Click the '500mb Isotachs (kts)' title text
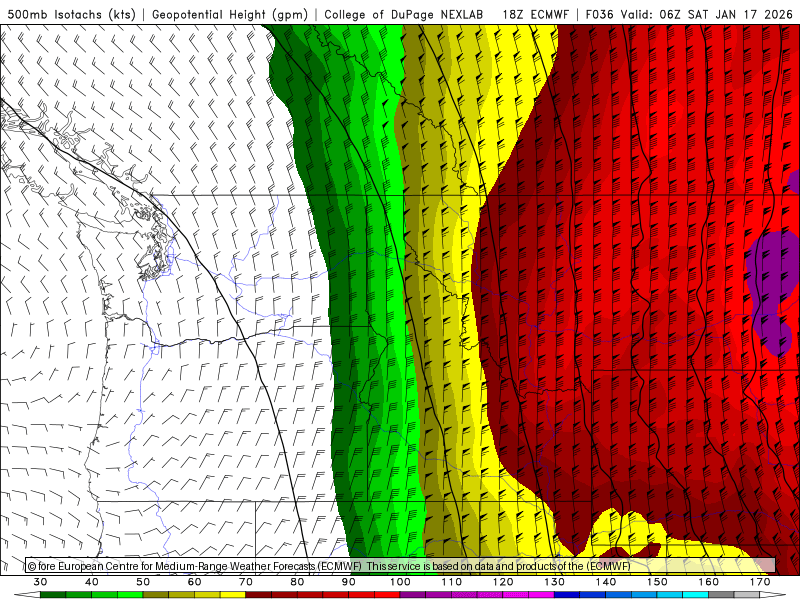Viewport: 800px width, 600px height. tap(71, 14)
